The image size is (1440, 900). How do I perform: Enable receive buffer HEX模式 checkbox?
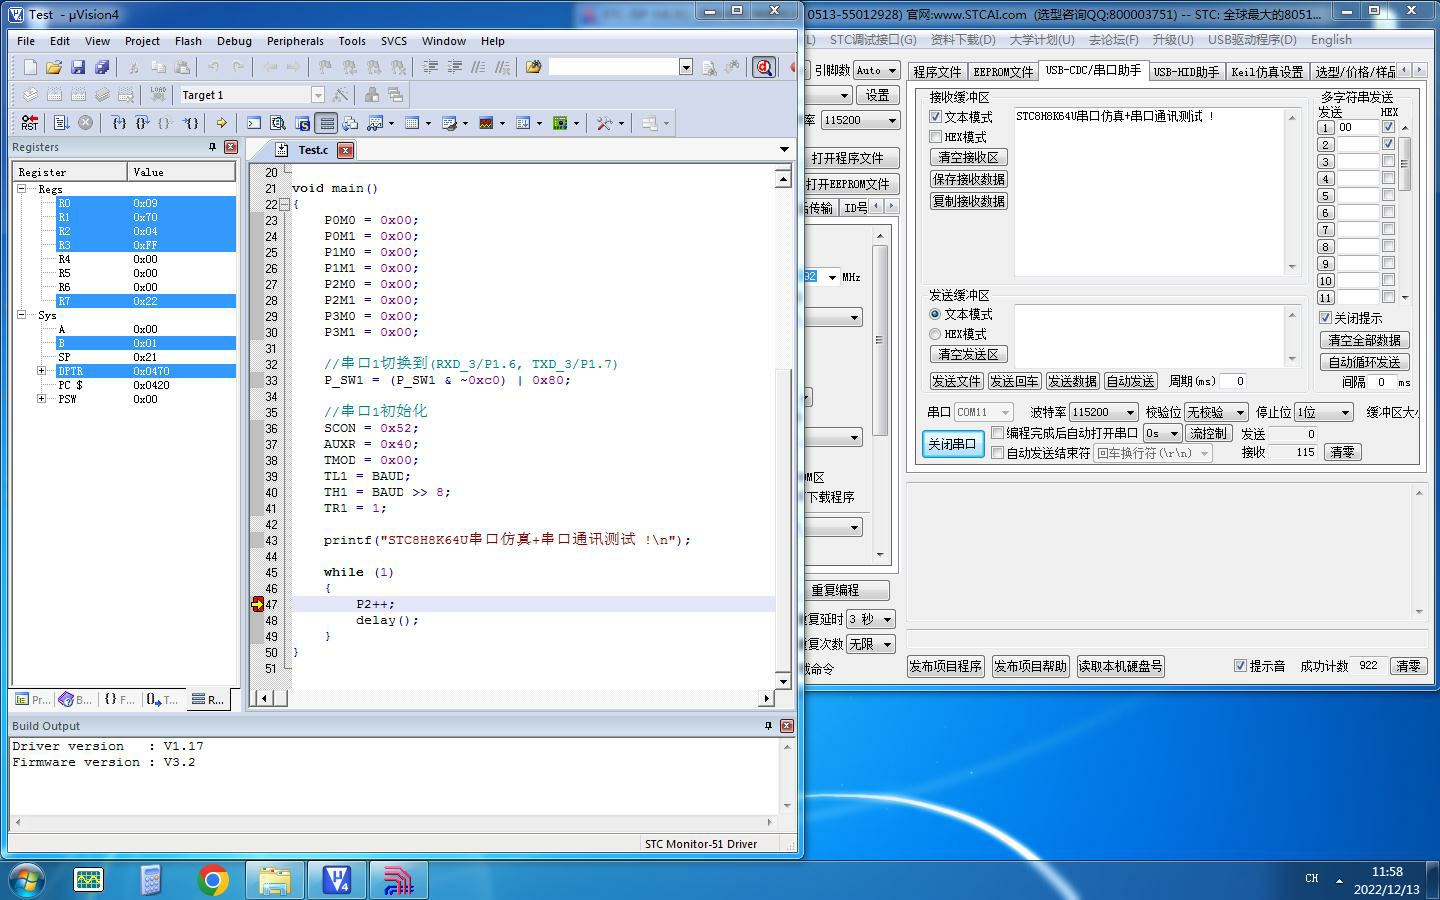click(x=936, y=137)
